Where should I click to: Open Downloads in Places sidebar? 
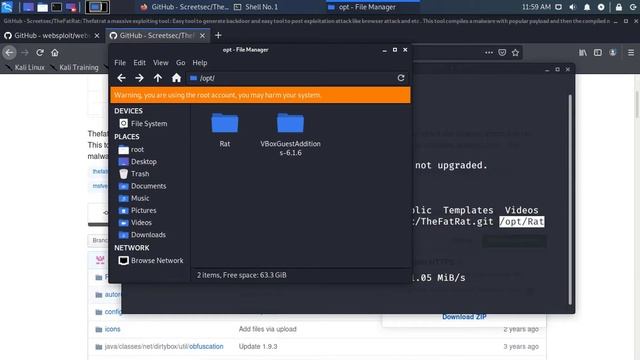click(x=142, y=235)
